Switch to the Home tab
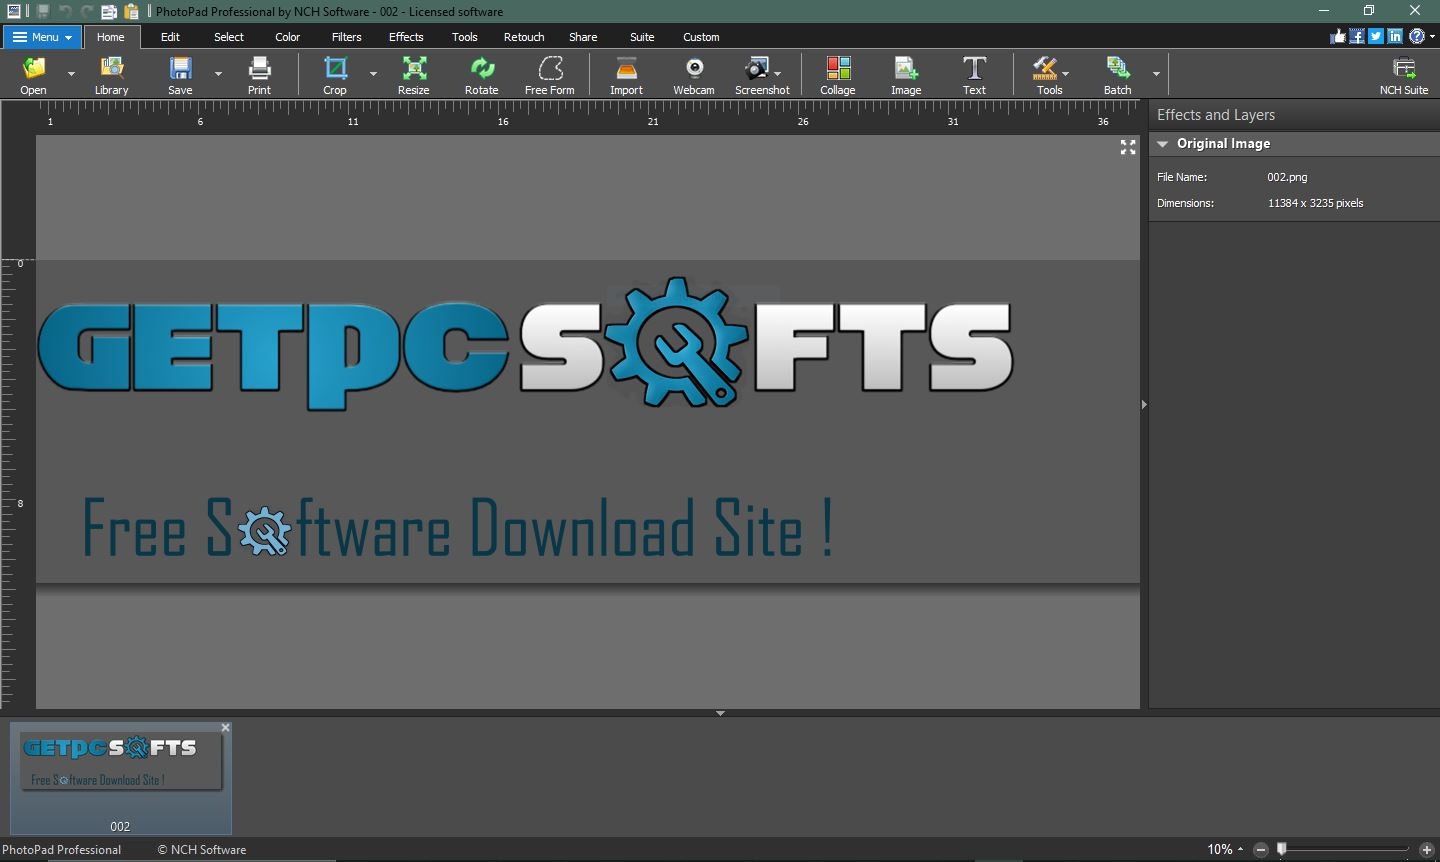1440x862 pixels. [111, 37]
